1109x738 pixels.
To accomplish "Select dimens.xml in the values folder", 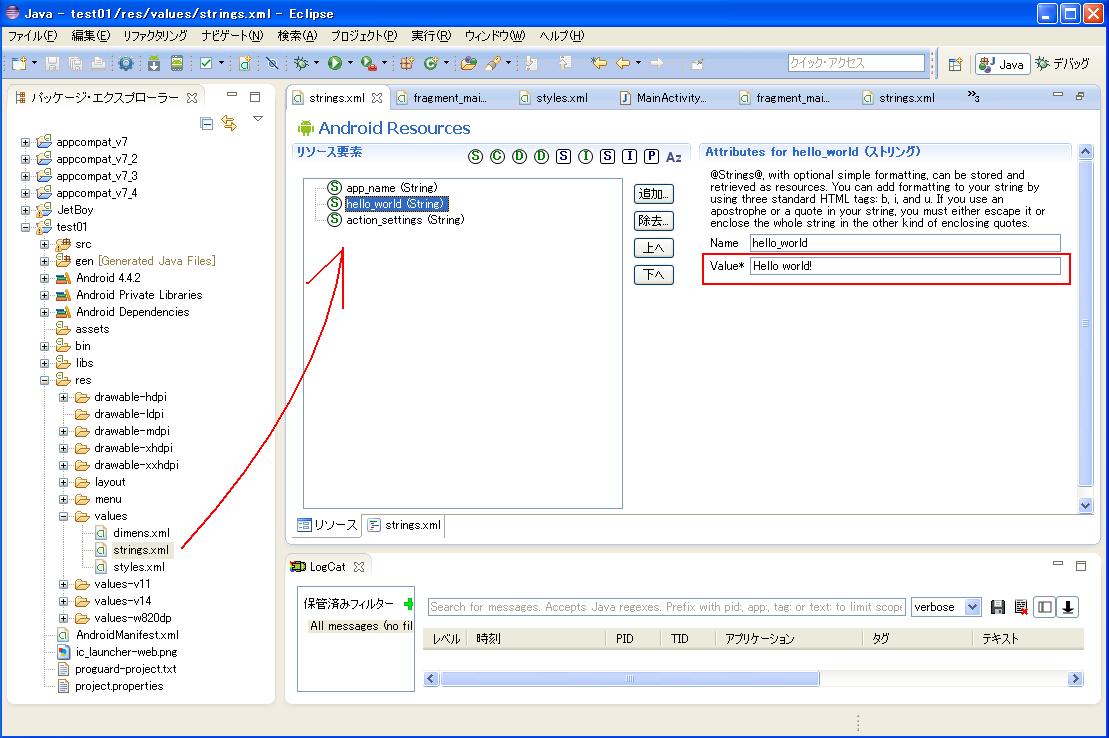I will [141, 533].
